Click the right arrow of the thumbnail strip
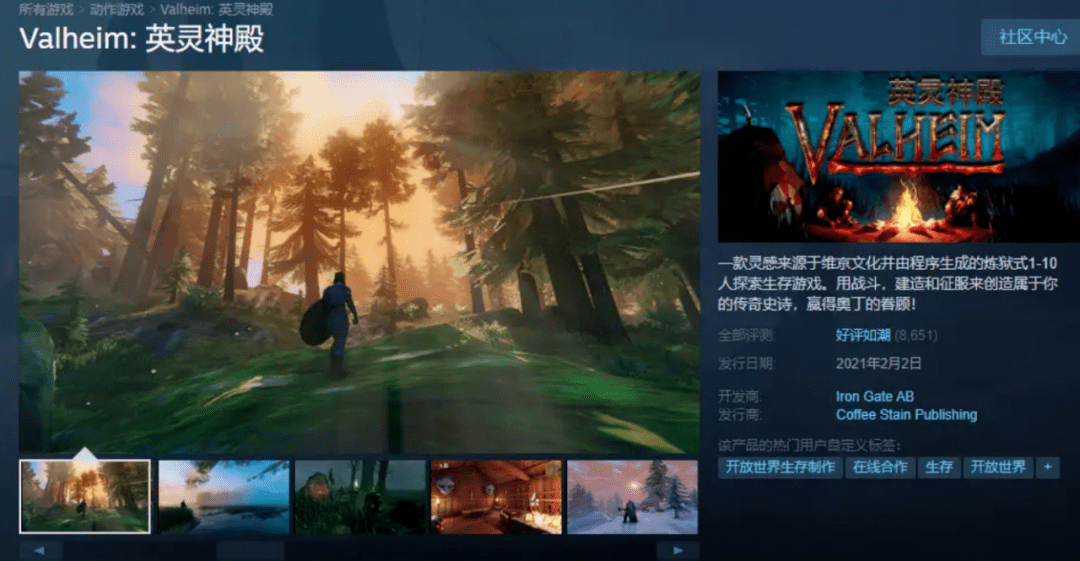Viewport: 1080px width, 561px height. pyautogui.click(x=678, y=550)
